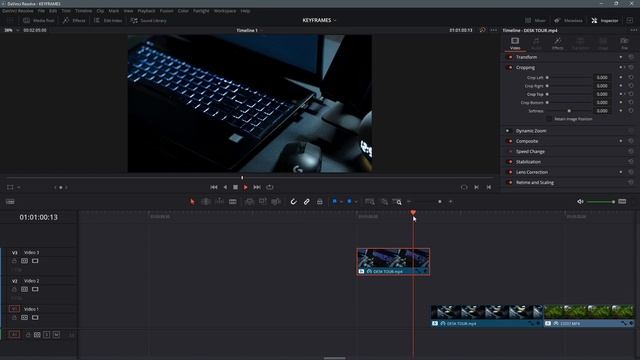Select the Effects tab in Inspector
Image resolution: width=640 pixels, height=360 pixels.
click(558, 43)
